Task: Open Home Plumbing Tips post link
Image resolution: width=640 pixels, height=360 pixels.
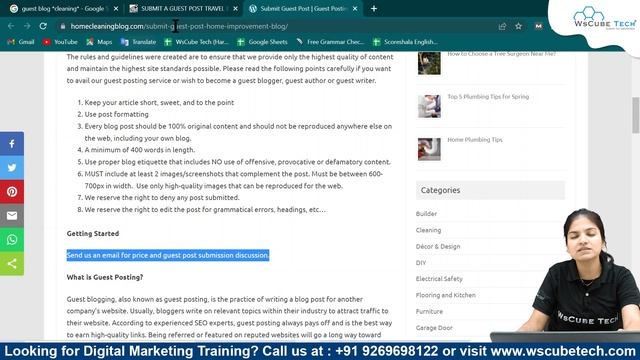Action: click(x=475, y=140)
